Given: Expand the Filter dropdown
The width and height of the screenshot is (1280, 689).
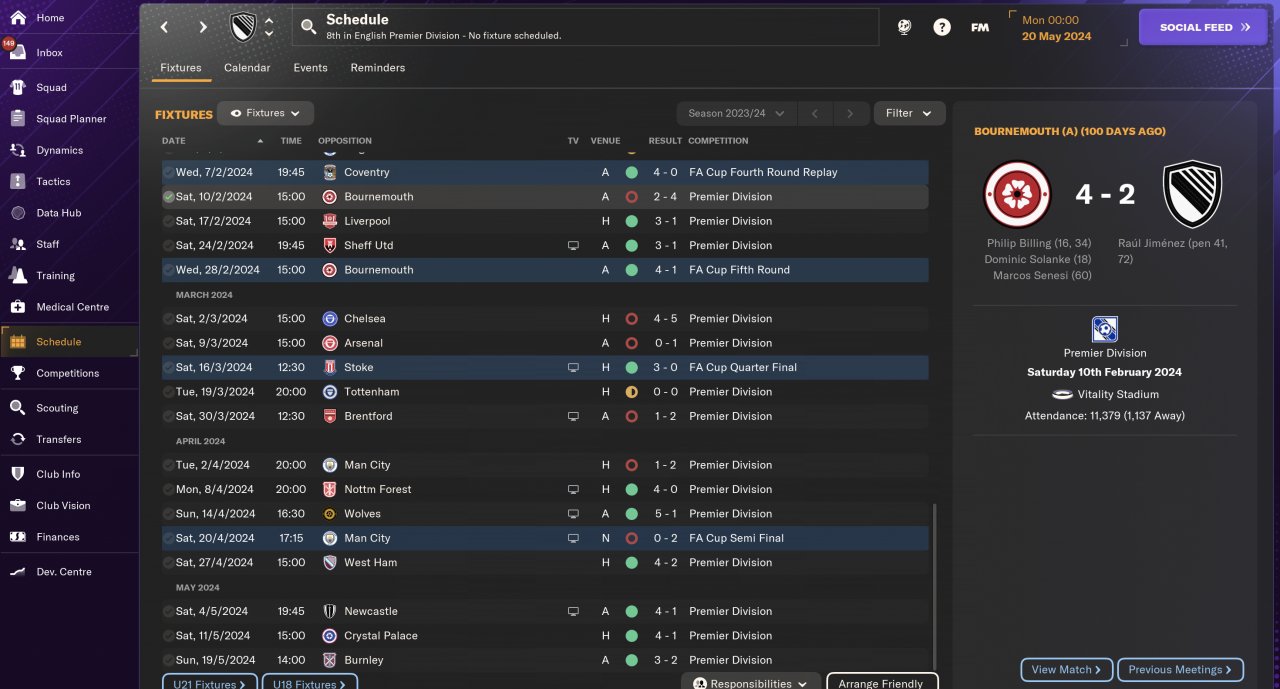Looking at the screenshot, I should coord(909,113).
